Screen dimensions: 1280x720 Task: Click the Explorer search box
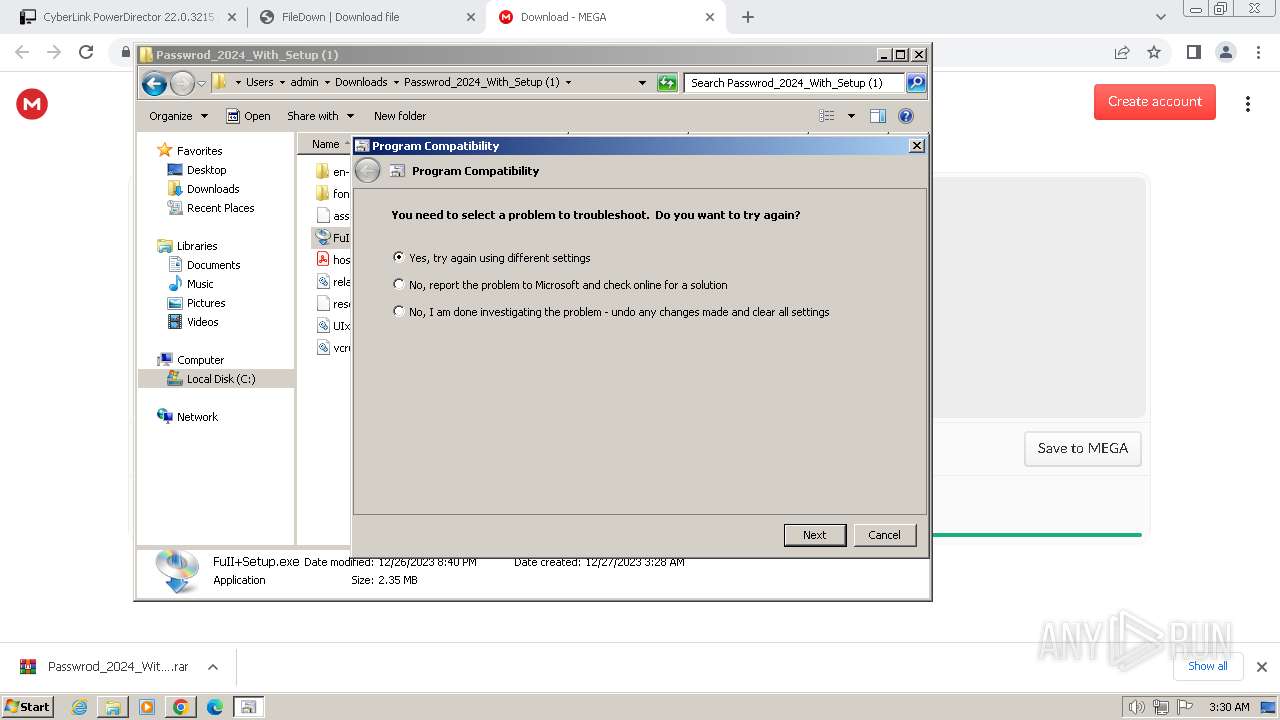[795, 83]
